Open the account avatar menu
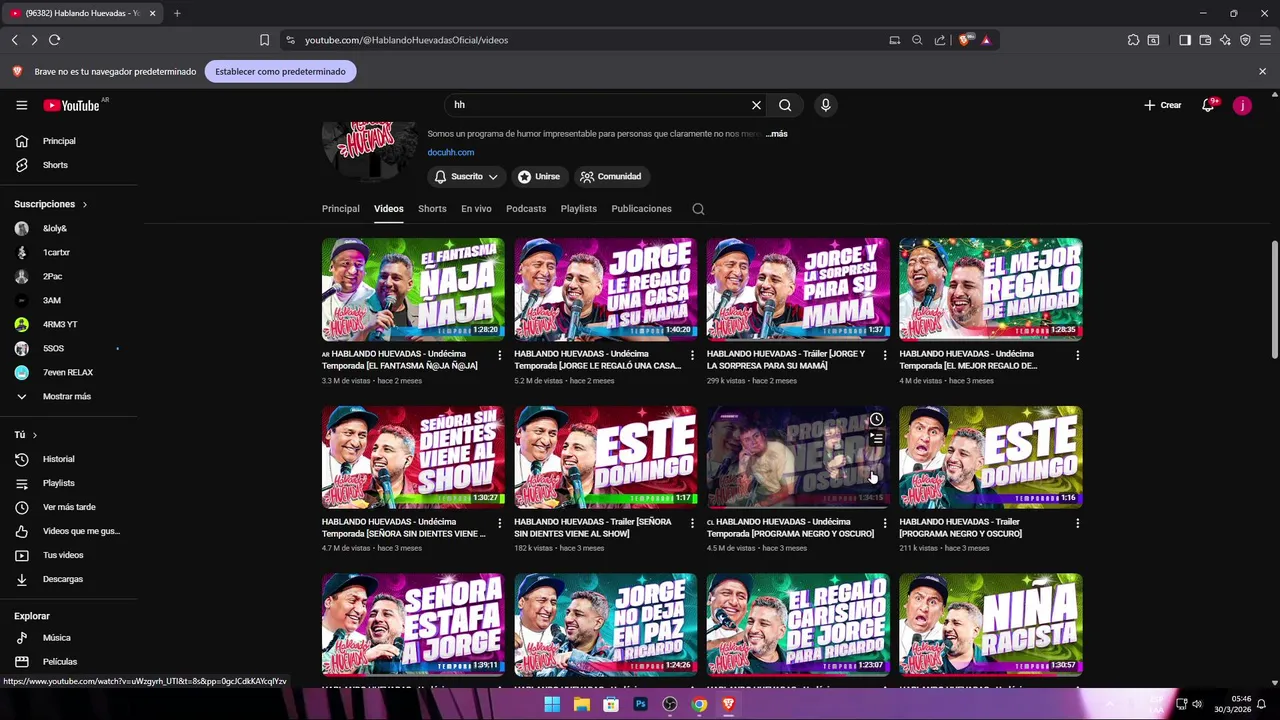The image size is (1280, 720). pyautogui.click(x=1242, y=105)
